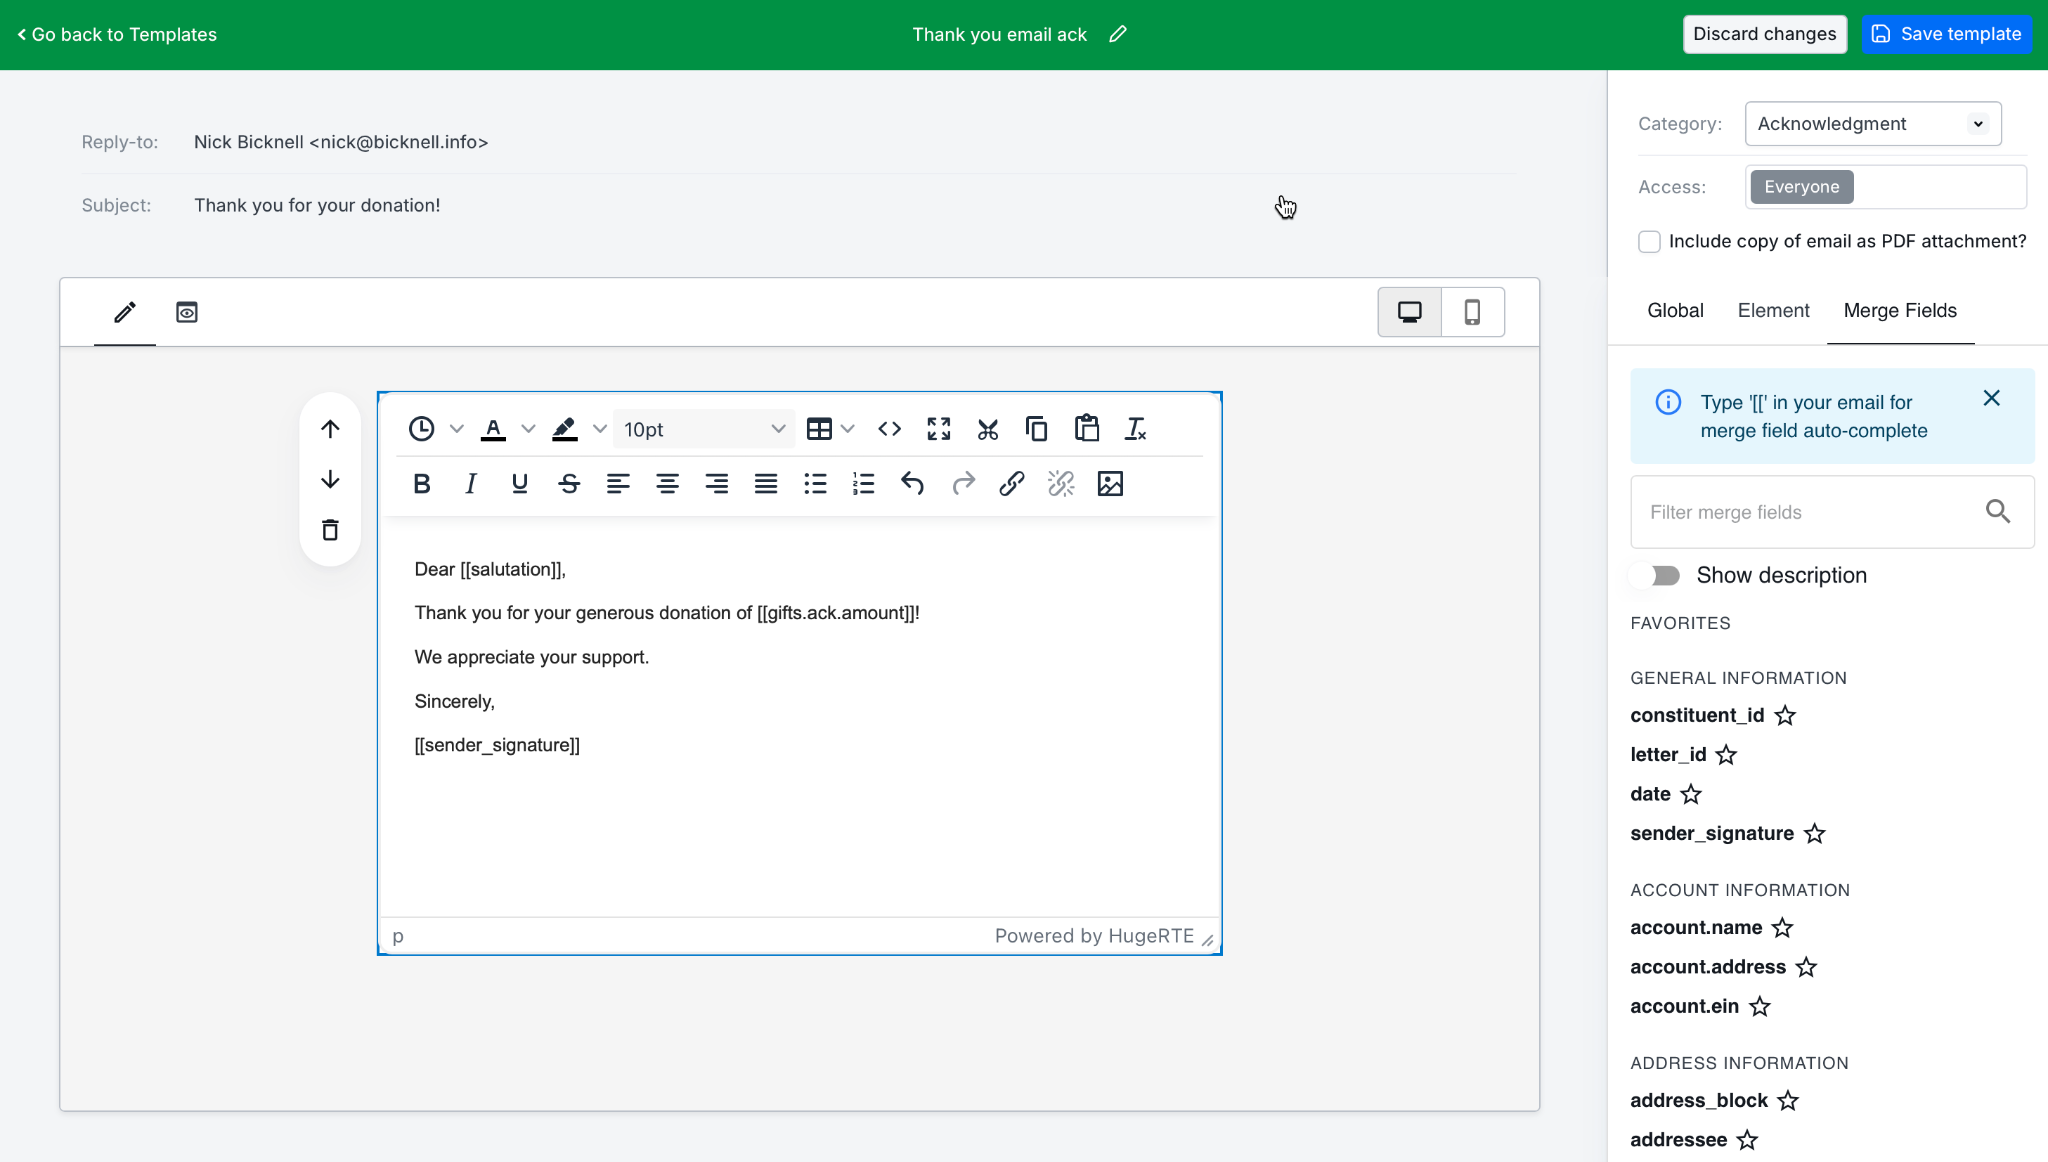The height and width of the screenshot is (1162, 2048).
Task: Click the Bold formatting icon
Action: pos(421,484)
